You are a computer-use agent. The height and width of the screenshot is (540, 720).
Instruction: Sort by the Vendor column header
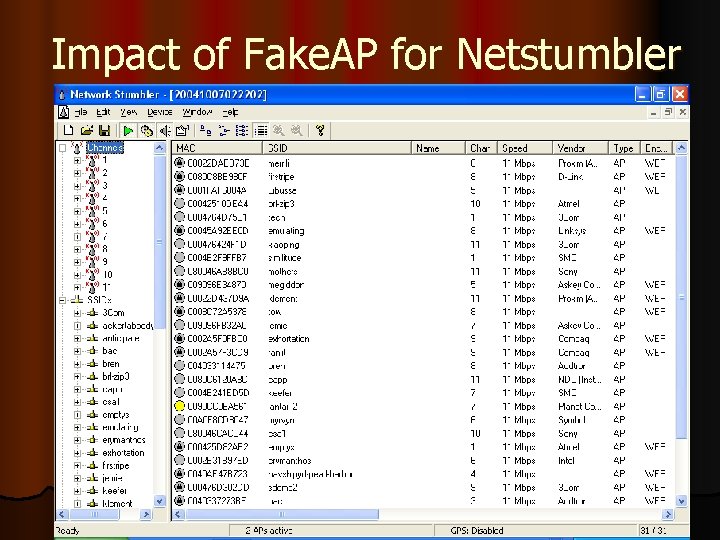(x=580, y=148)
